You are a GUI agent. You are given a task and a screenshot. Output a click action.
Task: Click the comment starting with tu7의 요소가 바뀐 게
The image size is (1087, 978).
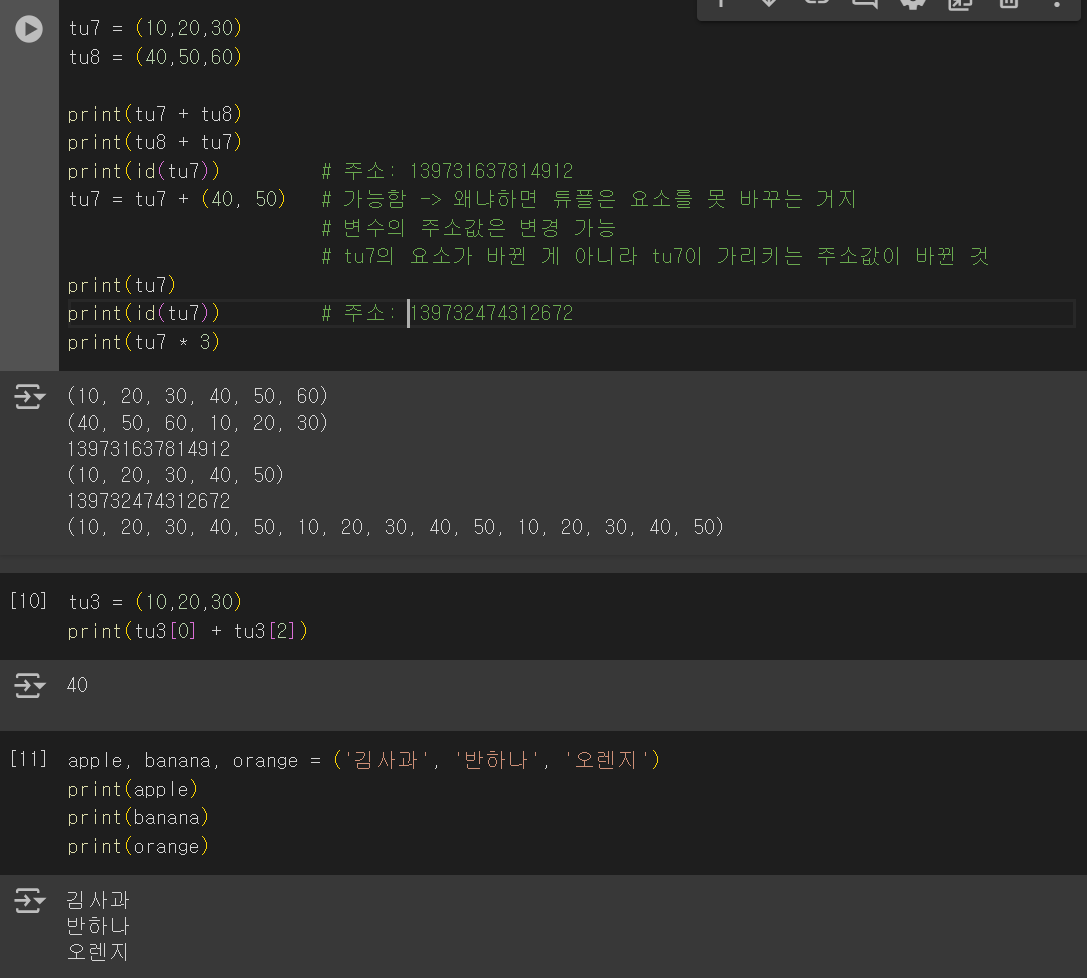tap(655, 256)
